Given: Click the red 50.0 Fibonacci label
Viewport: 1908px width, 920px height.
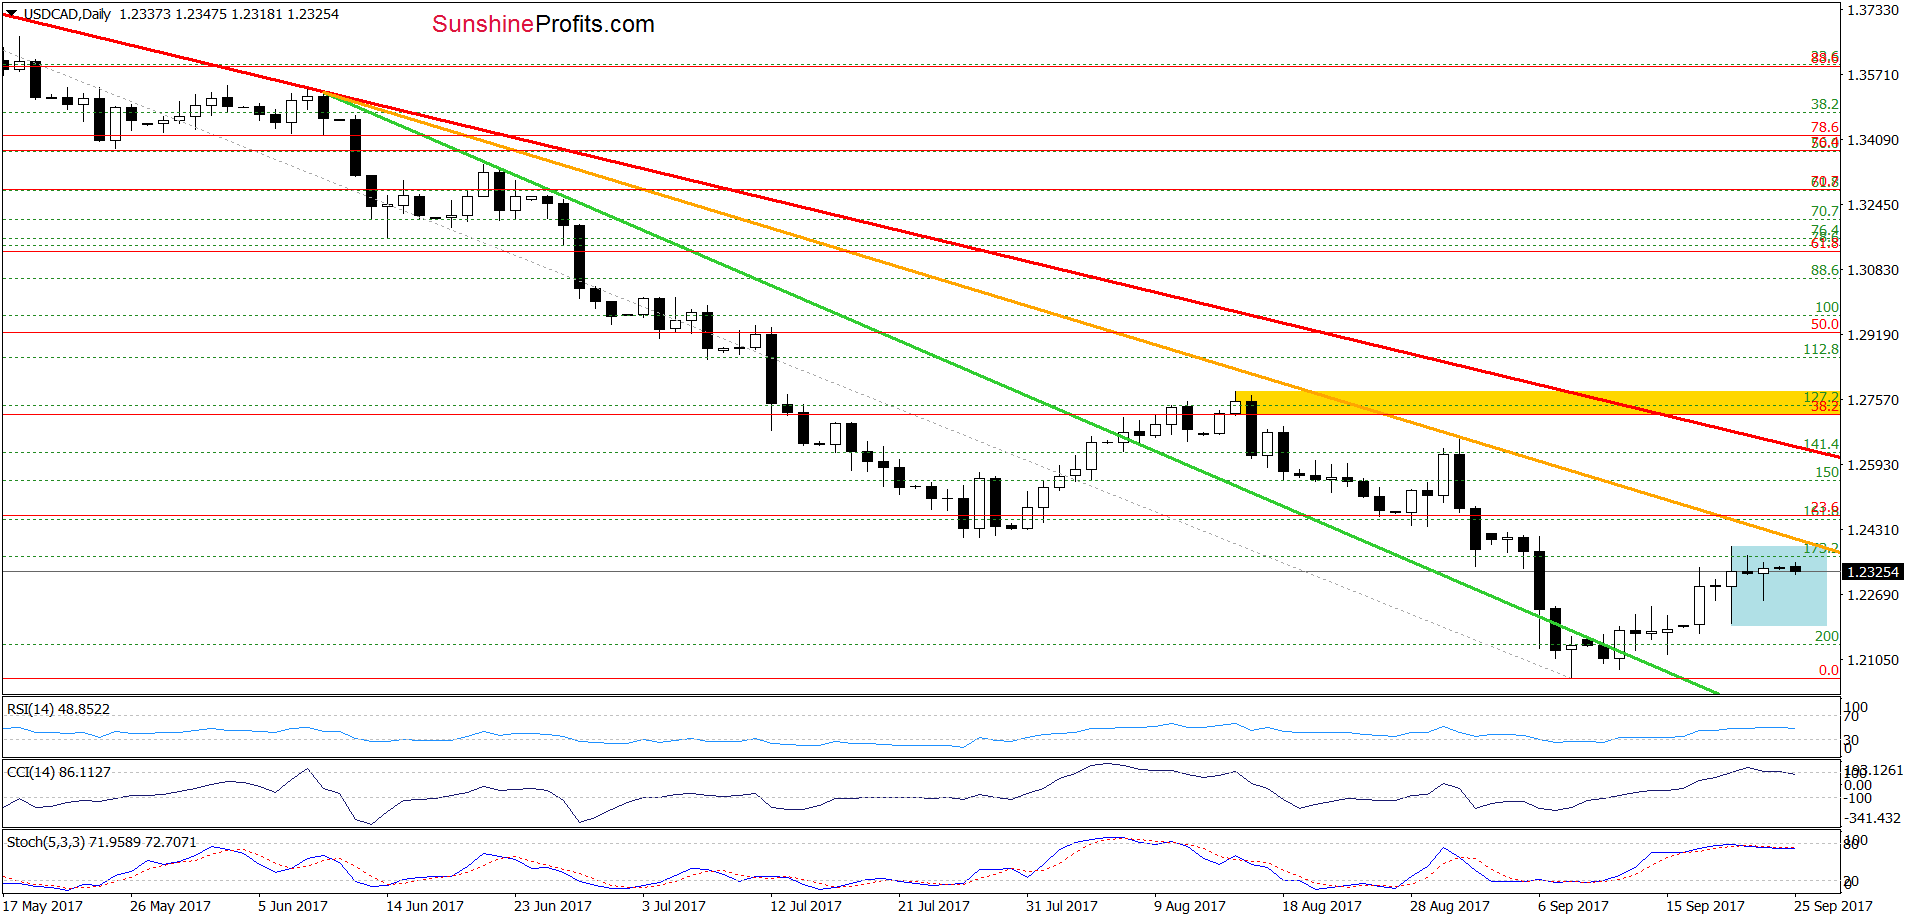Looking at the screenshot, I should pyautogui.click(x=1825, y=324).
